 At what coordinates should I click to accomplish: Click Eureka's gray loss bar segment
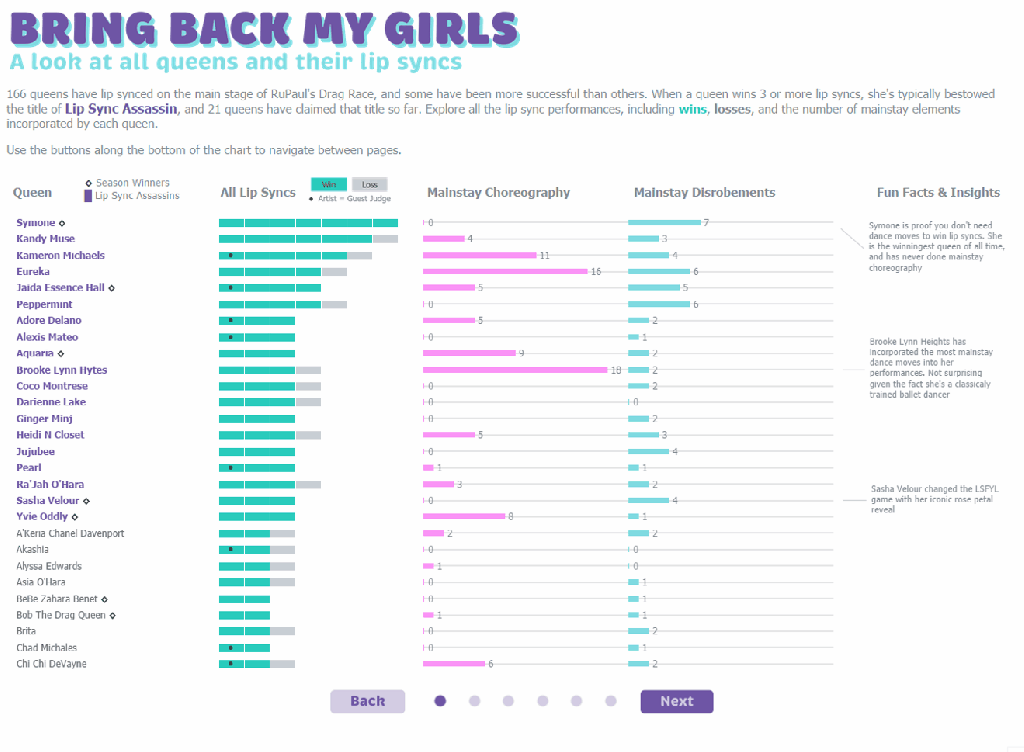(x=334, y=272)
